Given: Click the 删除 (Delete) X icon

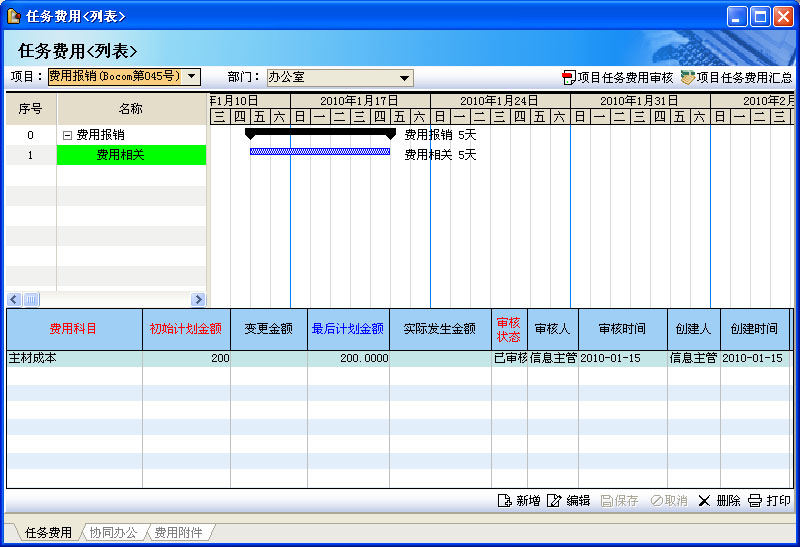Looking at the screenshot, I should click(x=704, y=501).
